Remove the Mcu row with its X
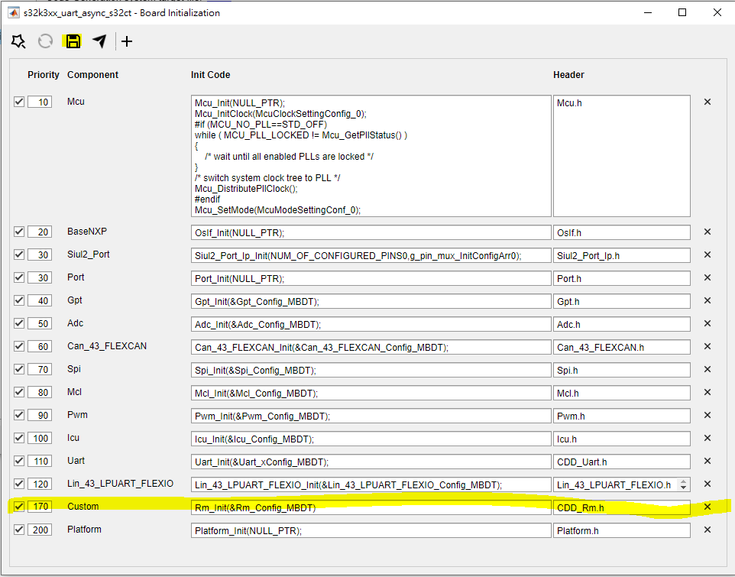The image size is (735, 577). (x=707, y=102)
